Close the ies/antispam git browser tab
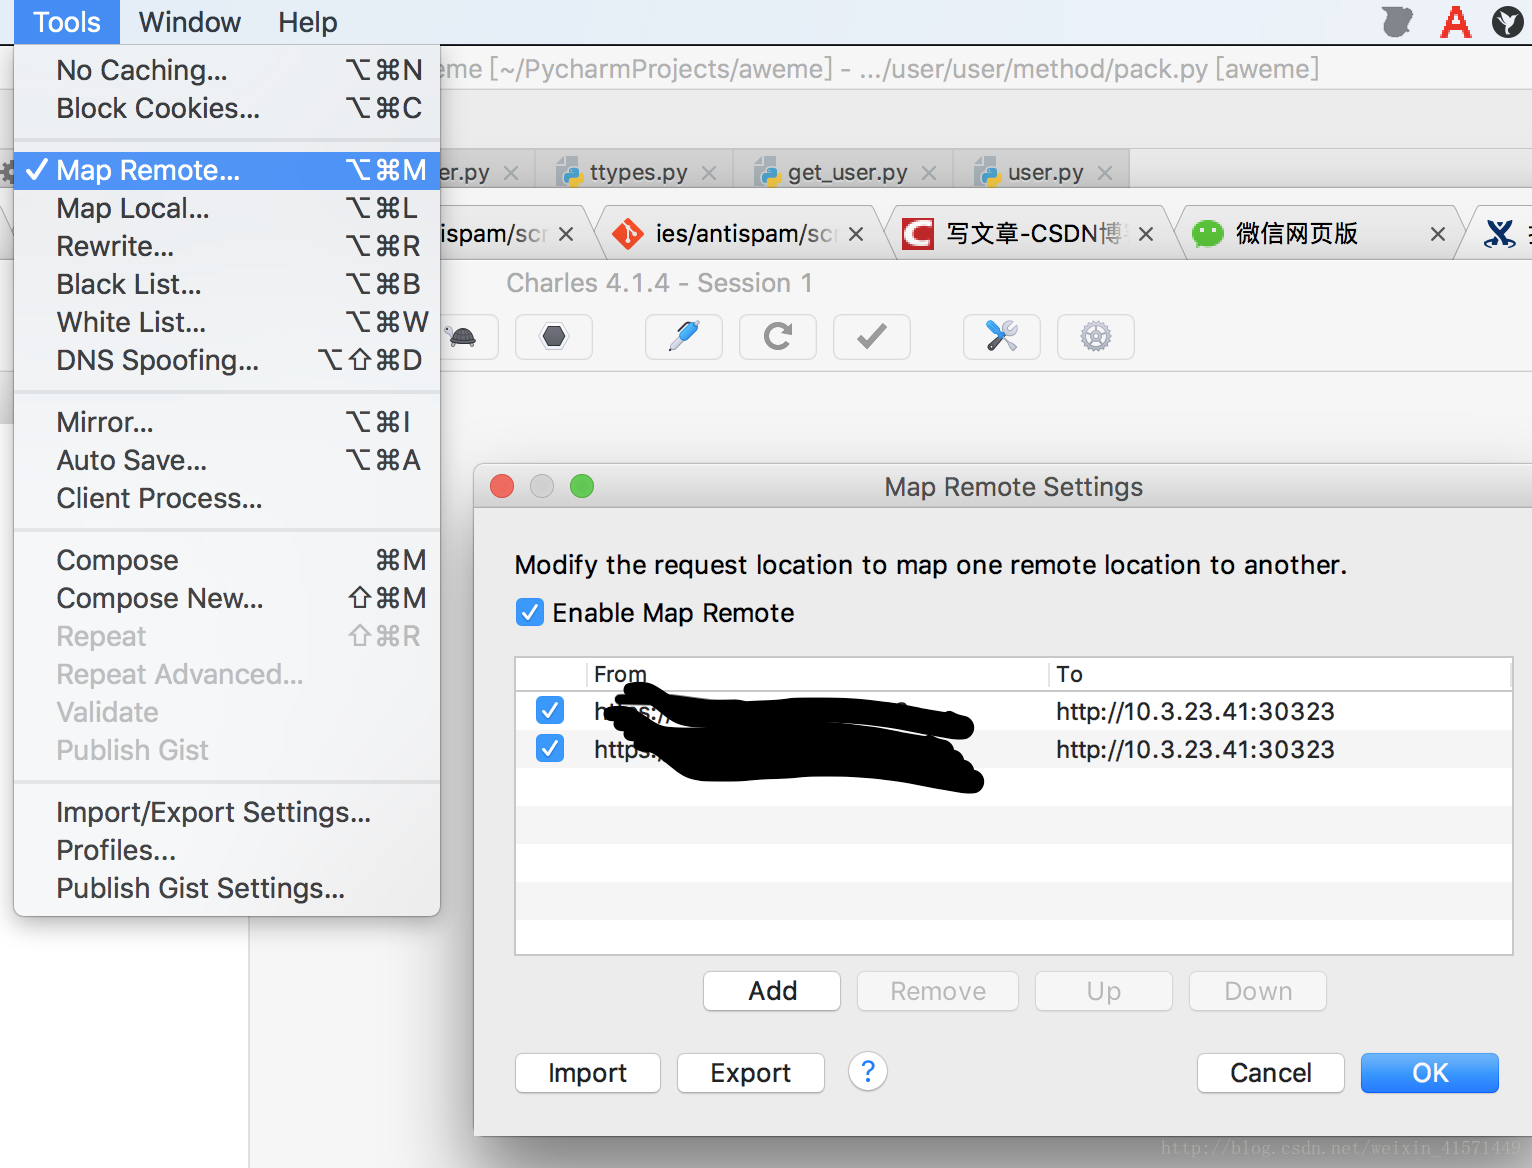The width and height of the screenshot is (1532, 1168). pos(856,234)
